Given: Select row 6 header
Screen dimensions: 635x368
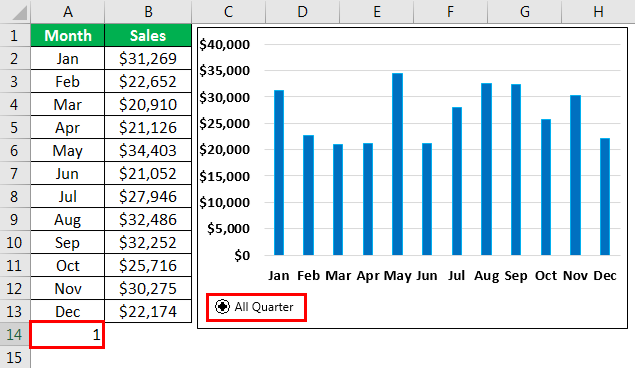Looking at the screenshot, I should click(x=15, y=151).
